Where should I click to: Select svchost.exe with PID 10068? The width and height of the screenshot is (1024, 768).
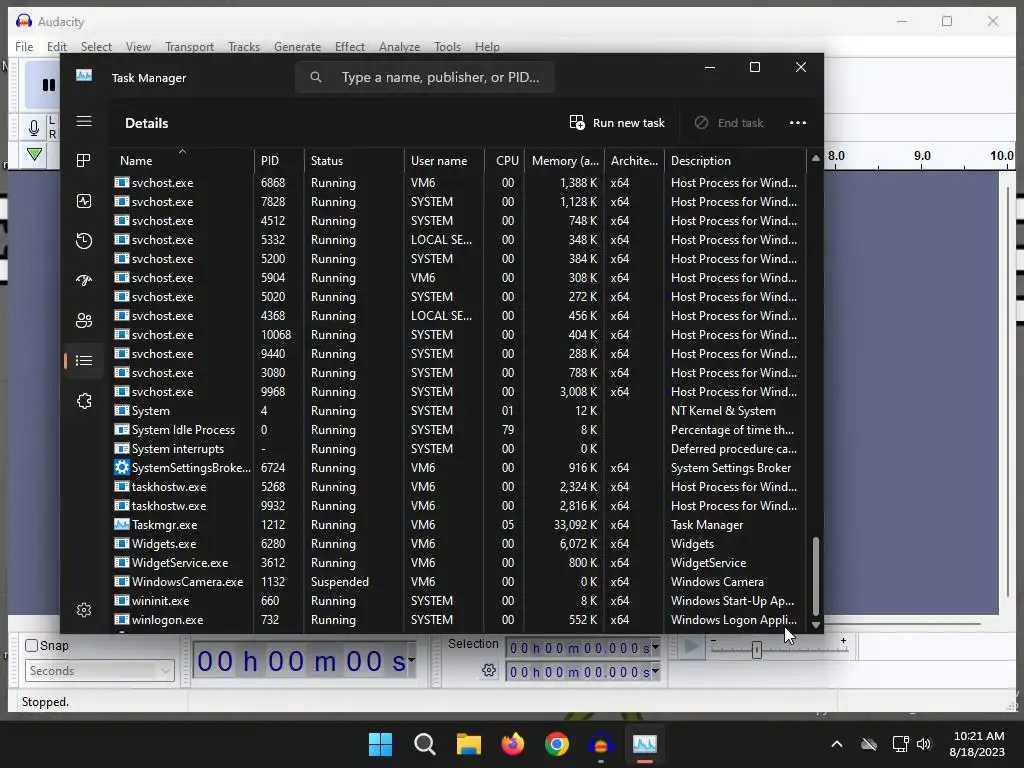(x=458, y=335)
